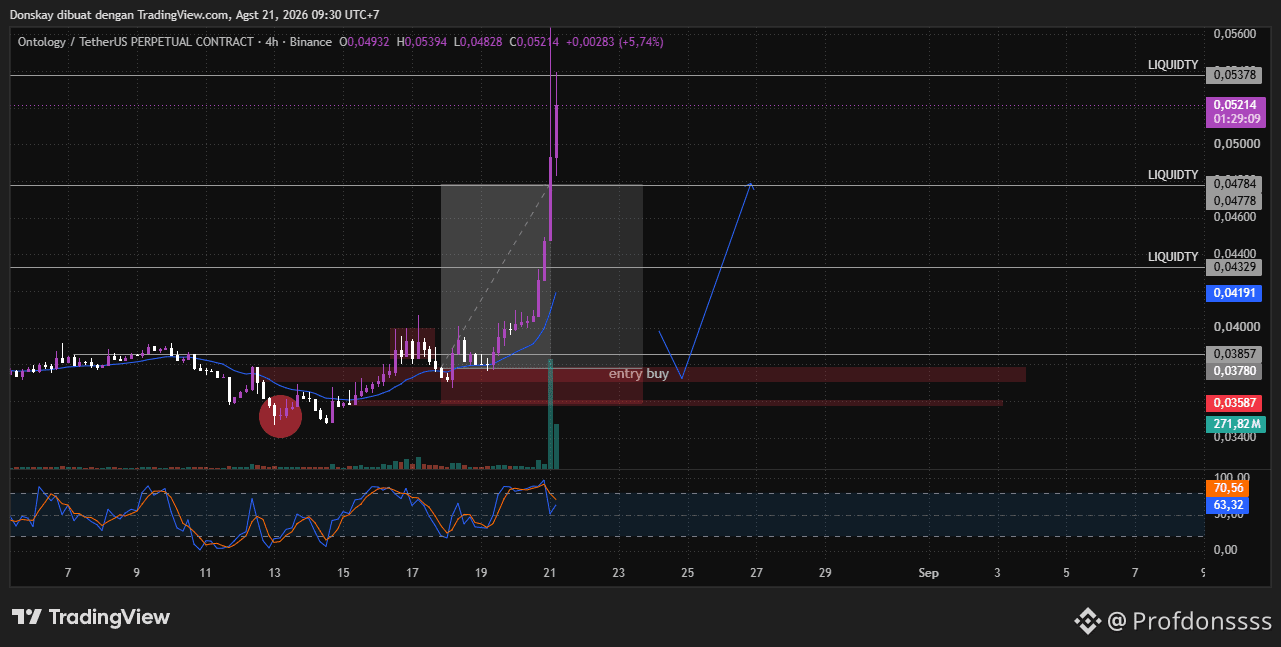The width and height of the screenshot is (1281, 647).
Task: Click the 21 date label on the time axis
Action: (x=549, y=573)
